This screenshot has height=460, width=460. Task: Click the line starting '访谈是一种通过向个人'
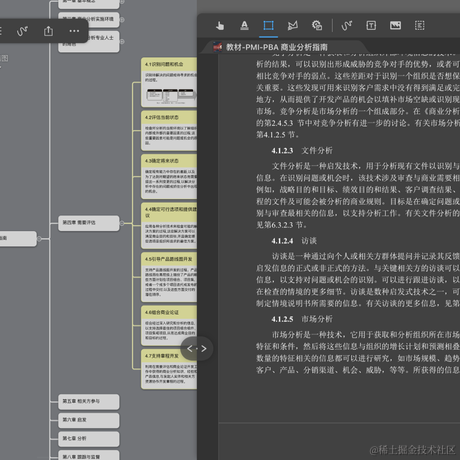366,256
